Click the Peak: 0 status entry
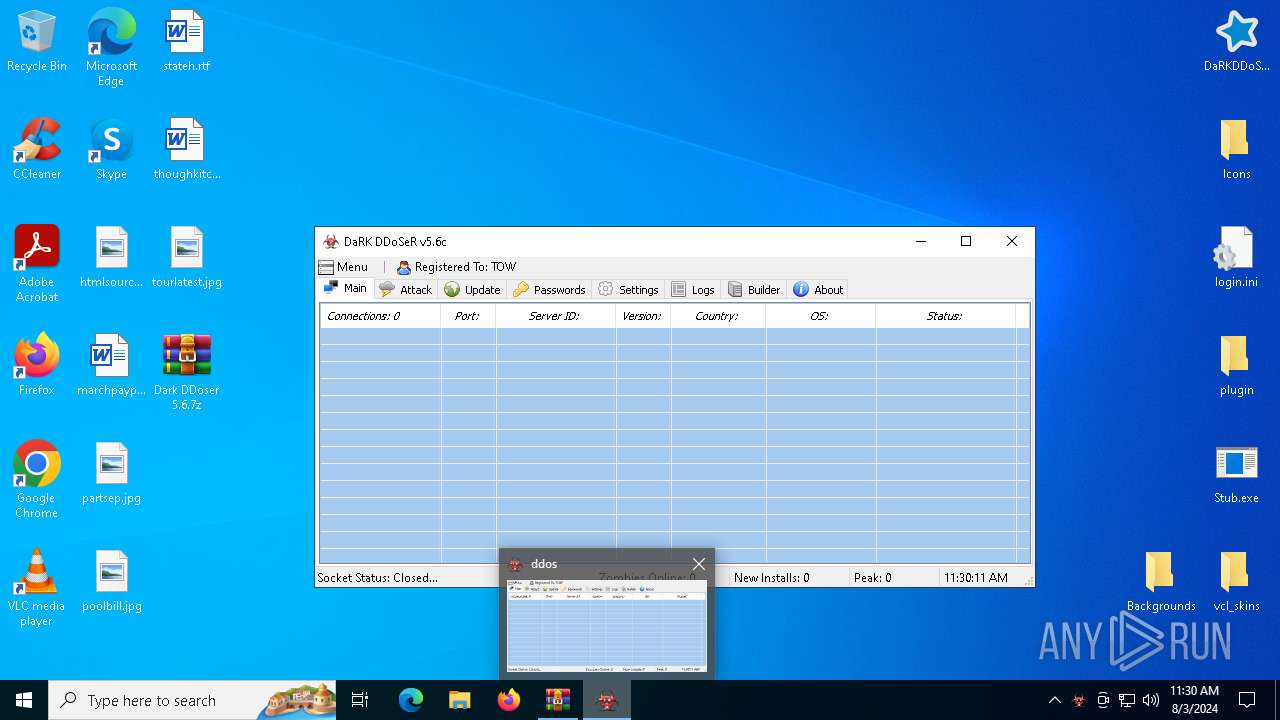The image size is (1280, 720). [872, 578]
